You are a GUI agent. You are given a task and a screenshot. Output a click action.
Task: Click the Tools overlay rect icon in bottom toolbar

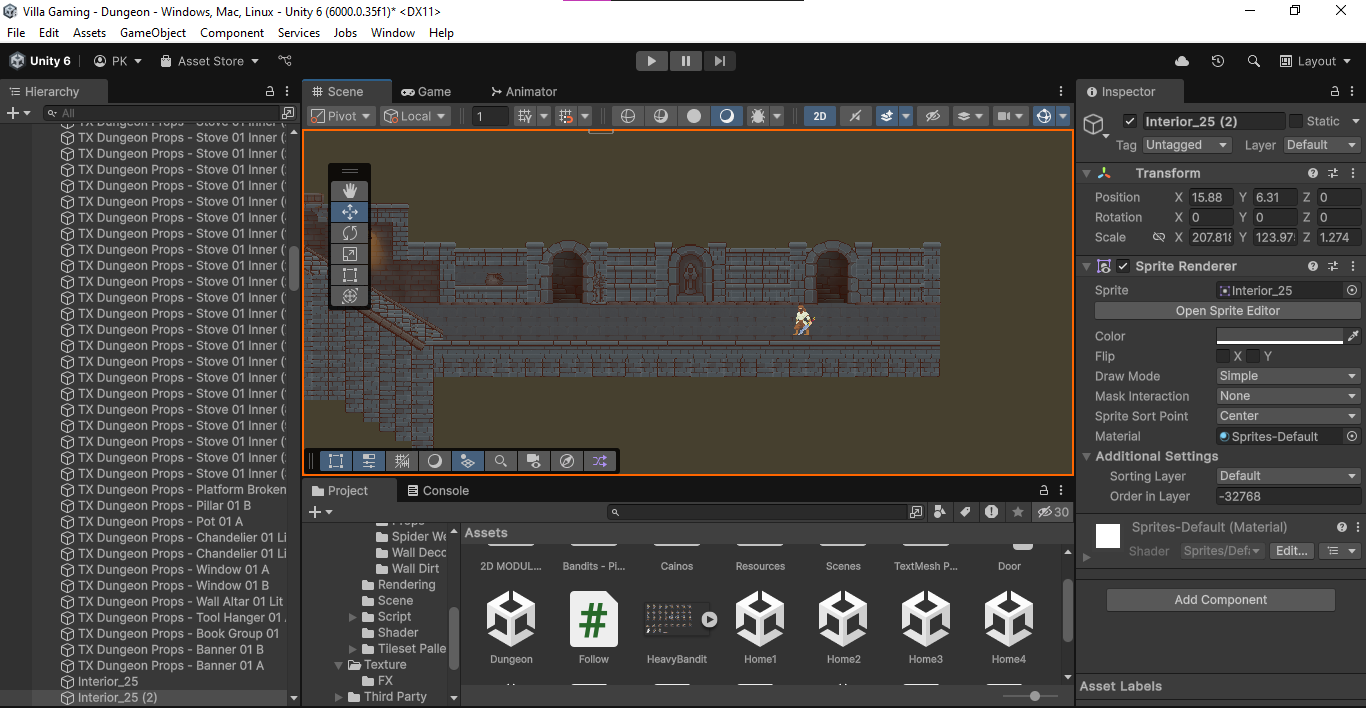(x=336, y=461)
